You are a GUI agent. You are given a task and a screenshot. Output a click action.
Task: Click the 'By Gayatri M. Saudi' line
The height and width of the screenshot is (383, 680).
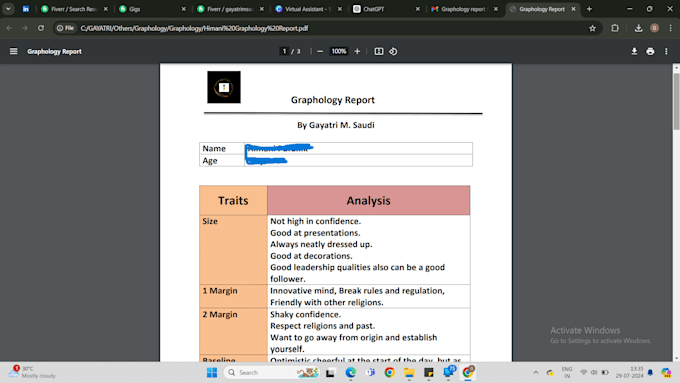336,125
